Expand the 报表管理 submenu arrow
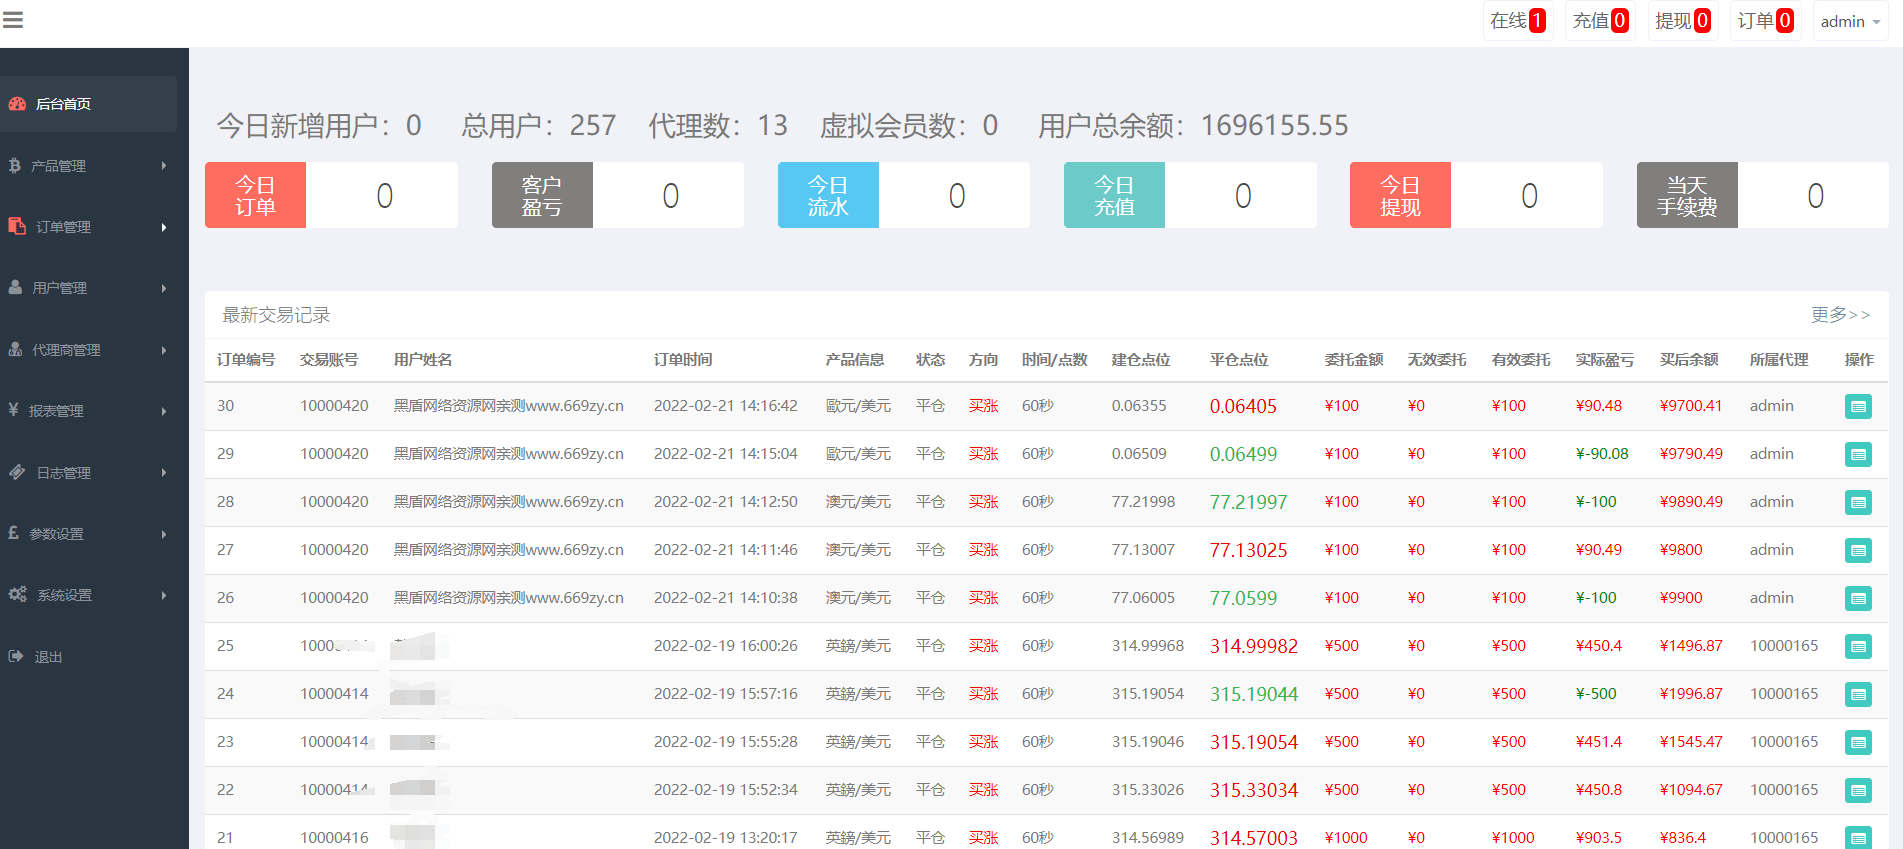Image resolution: width=1903 pixels, height=849 pixels. click(x=164, y=411)
